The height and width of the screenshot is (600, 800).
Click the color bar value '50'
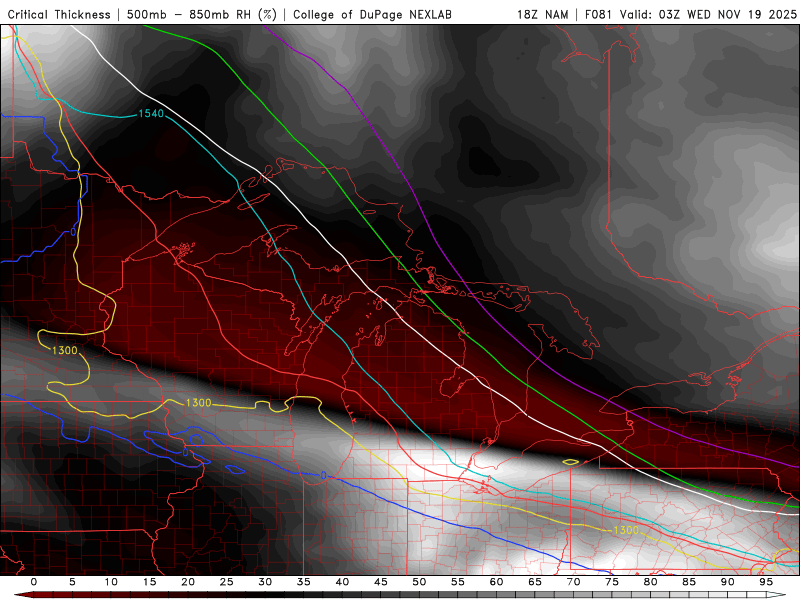point(419,582)
